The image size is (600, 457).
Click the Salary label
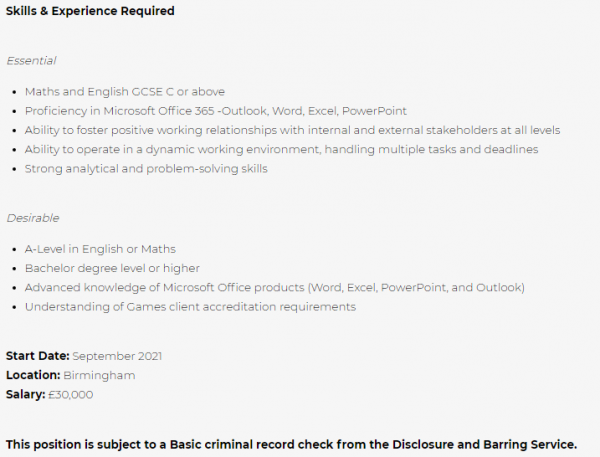point(26,394)
